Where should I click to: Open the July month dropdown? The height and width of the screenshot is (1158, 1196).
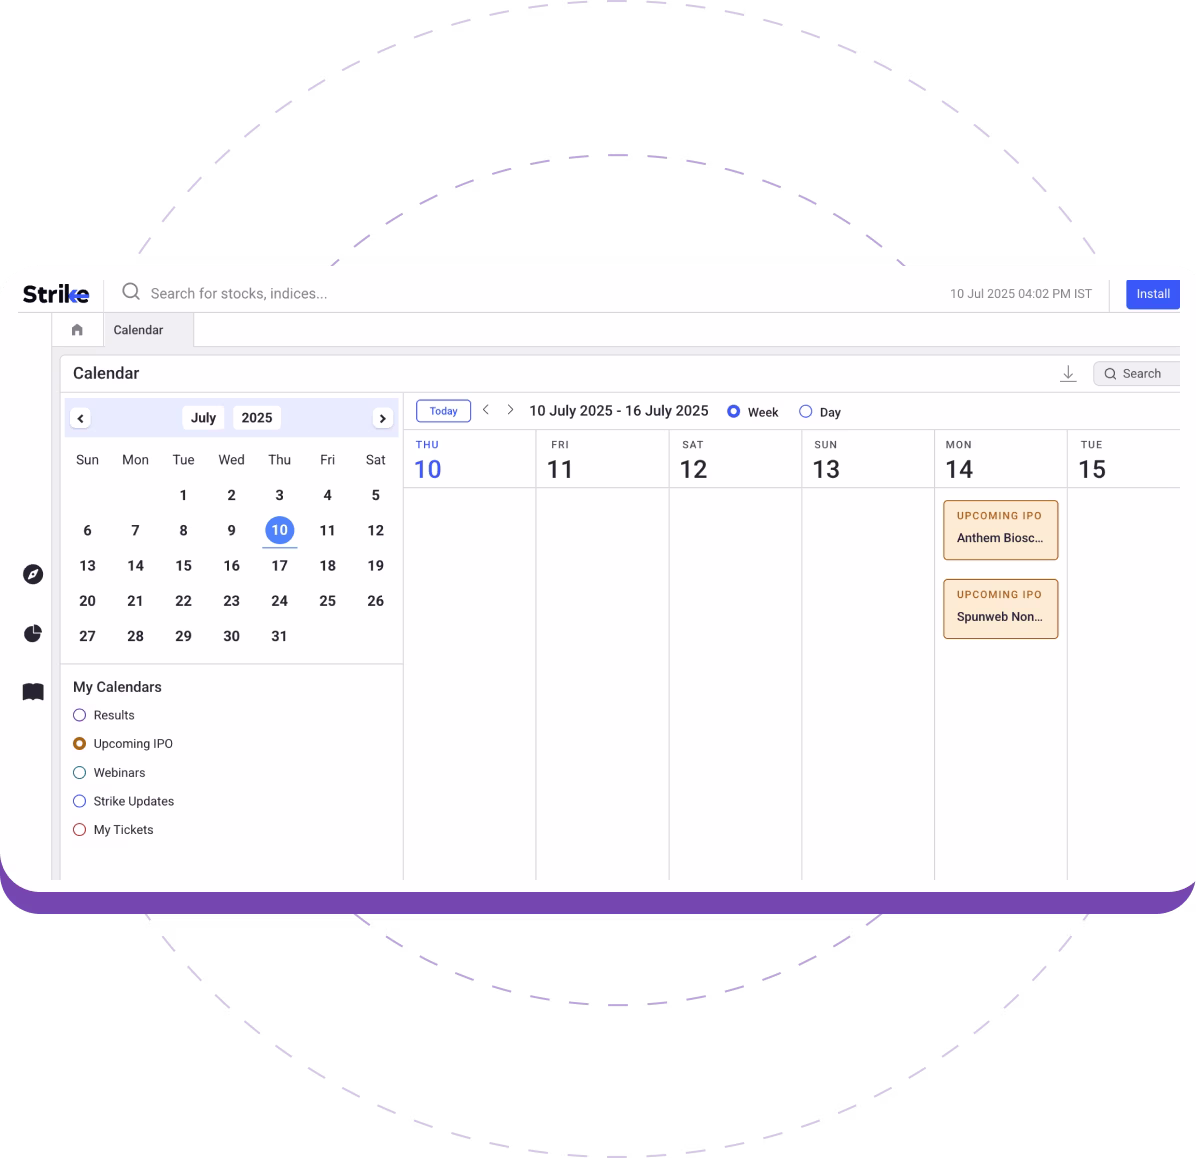[203, 418]
